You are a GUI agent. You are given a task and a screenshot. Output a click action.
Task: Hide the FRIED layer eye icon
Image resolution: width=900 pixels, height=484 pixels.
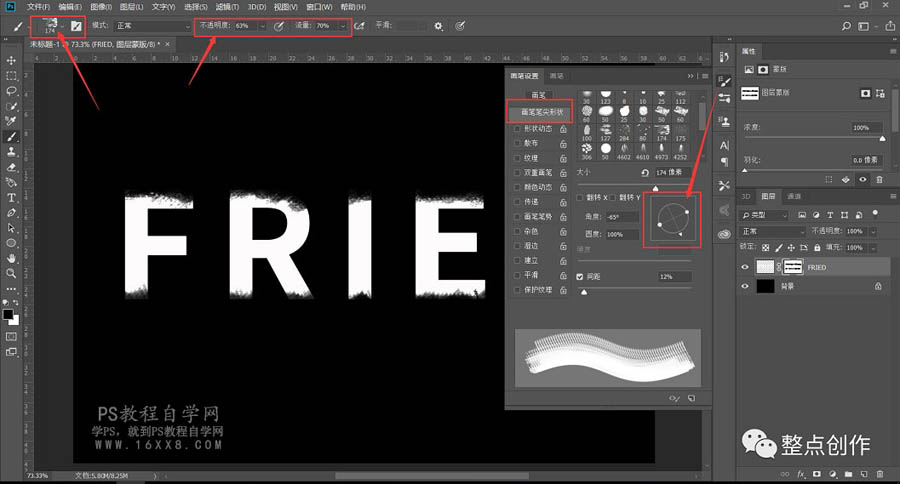(745, 267)
